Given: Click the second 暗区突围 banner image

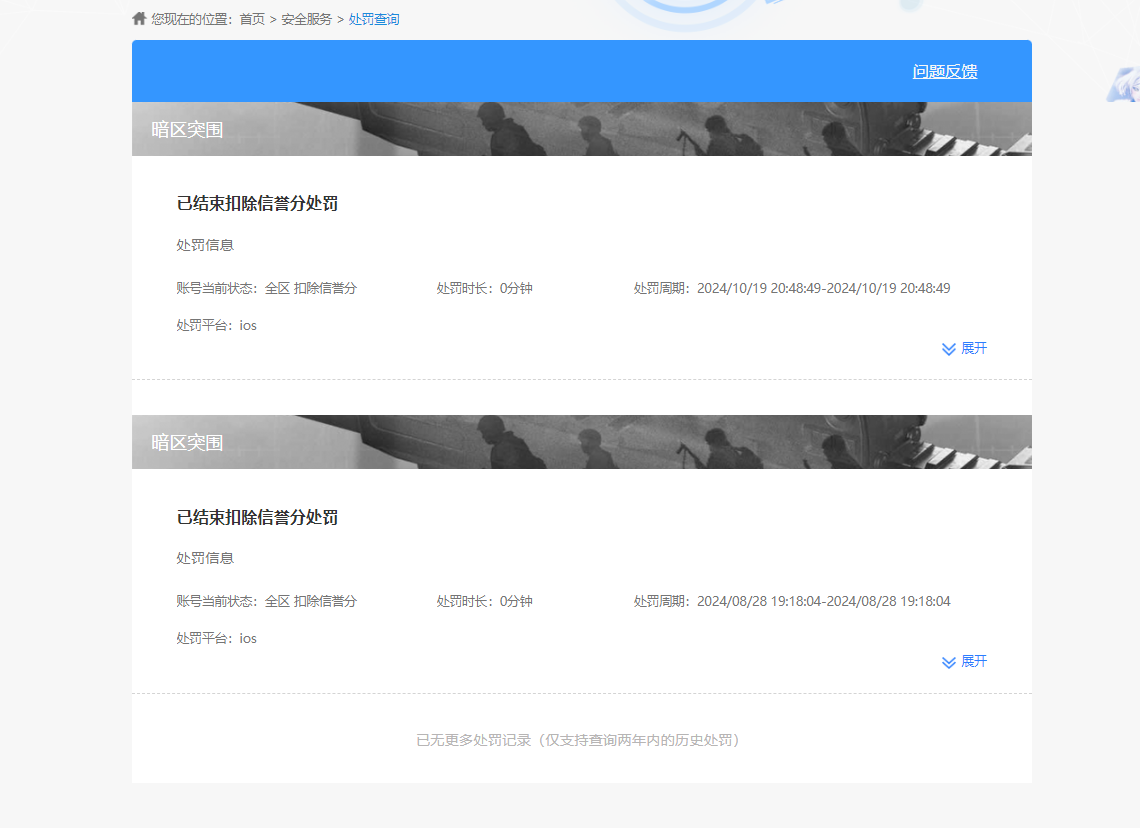Looking at the screenshot, I should tap(582, 441).
